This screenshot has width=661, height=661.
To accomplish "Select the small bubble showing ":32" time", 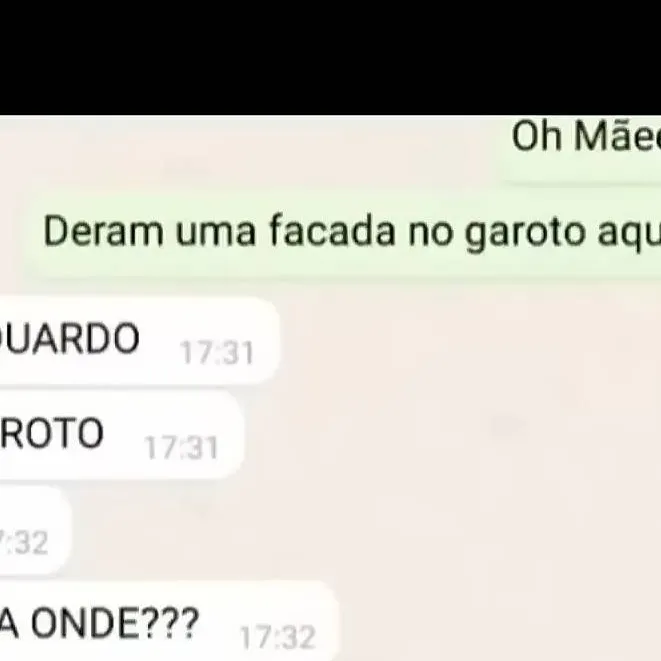I will [35, 530].
